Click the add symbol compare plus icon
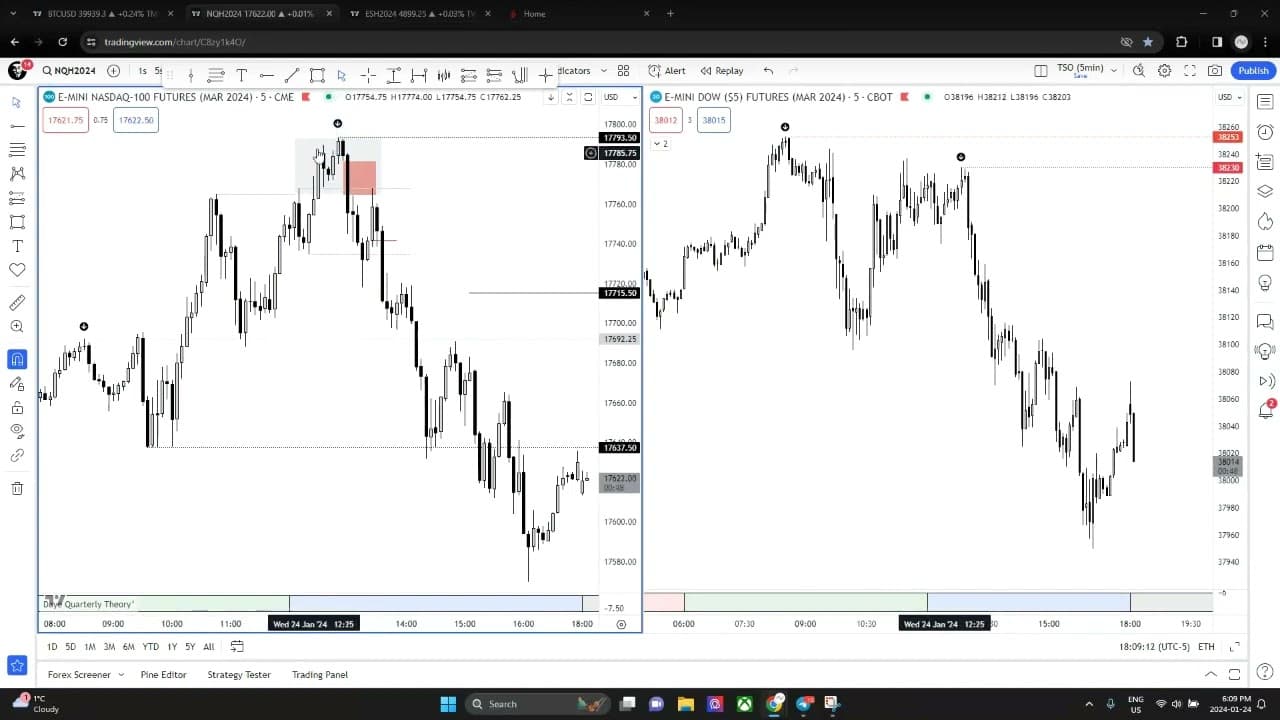The width and height of the screenshot is (1280, 720). click(x=113, y=71)
